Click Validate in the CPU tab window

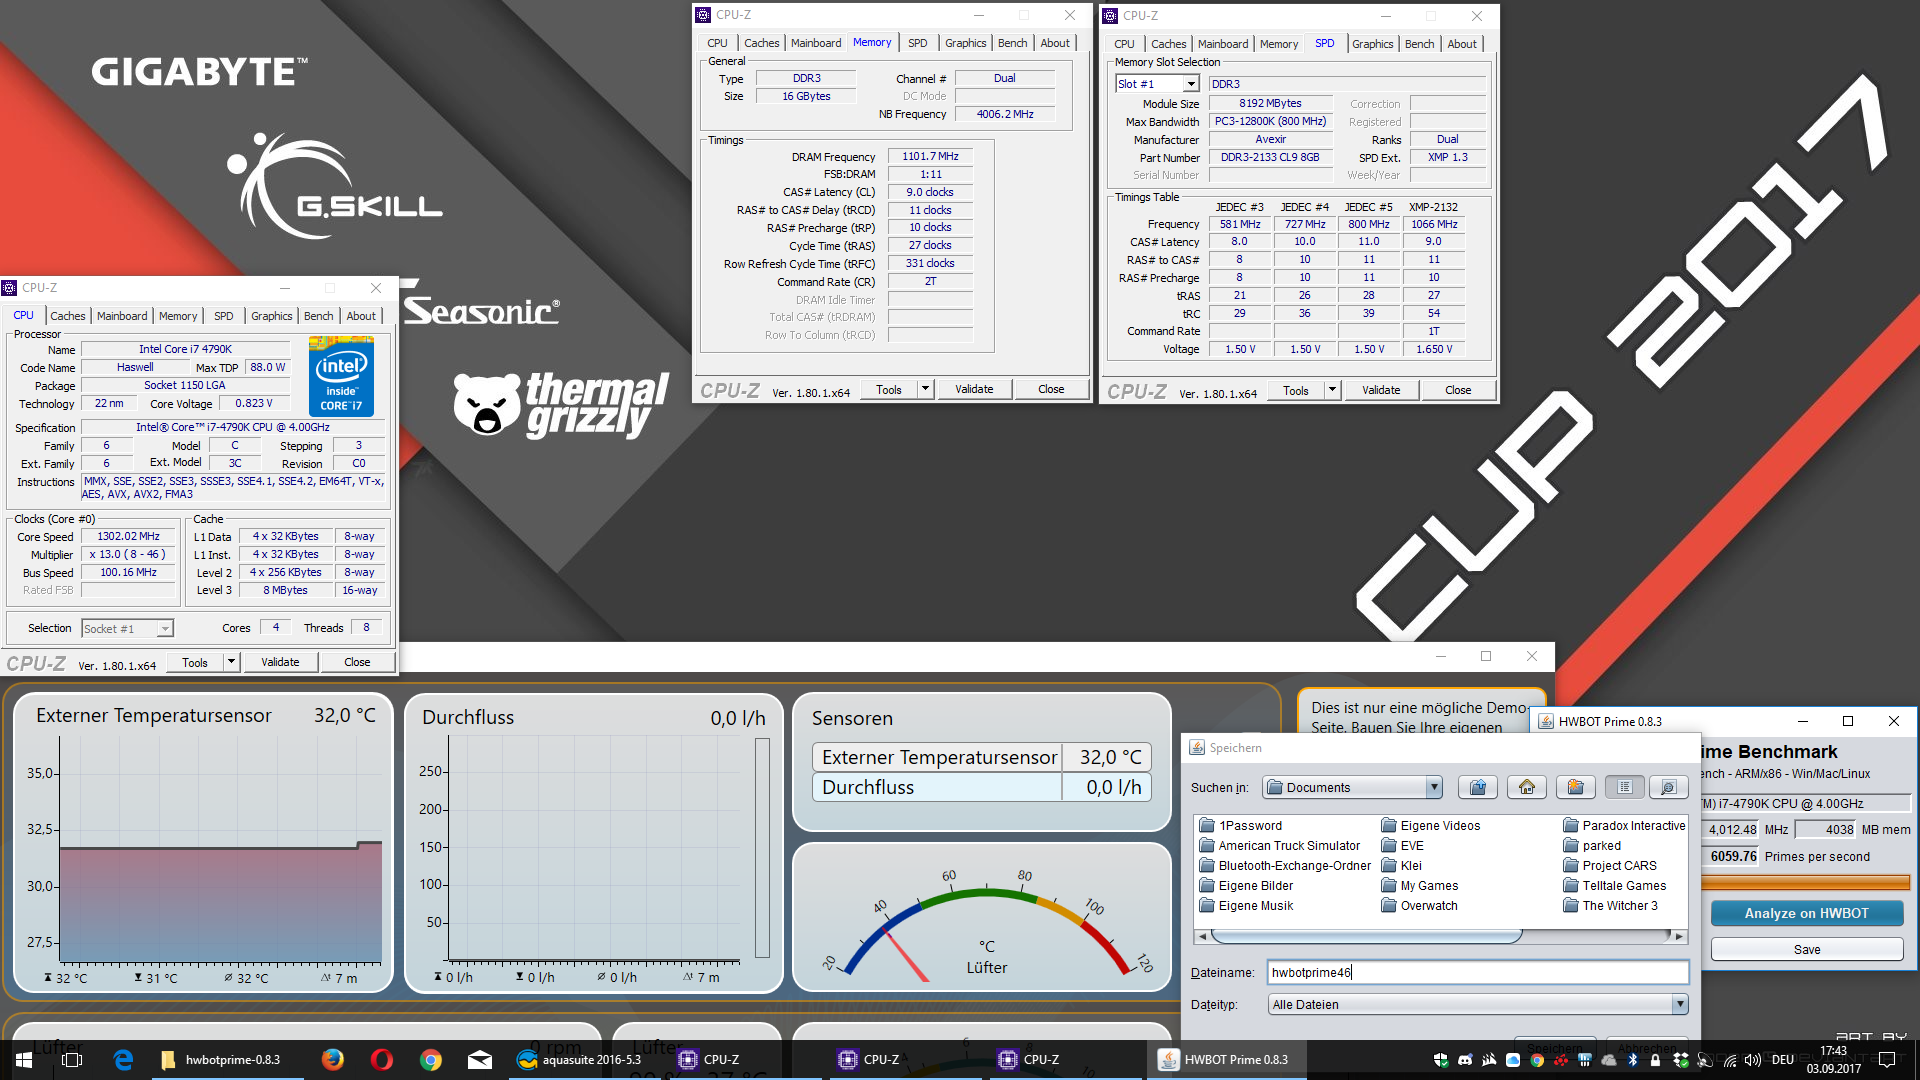pos(280,662)
